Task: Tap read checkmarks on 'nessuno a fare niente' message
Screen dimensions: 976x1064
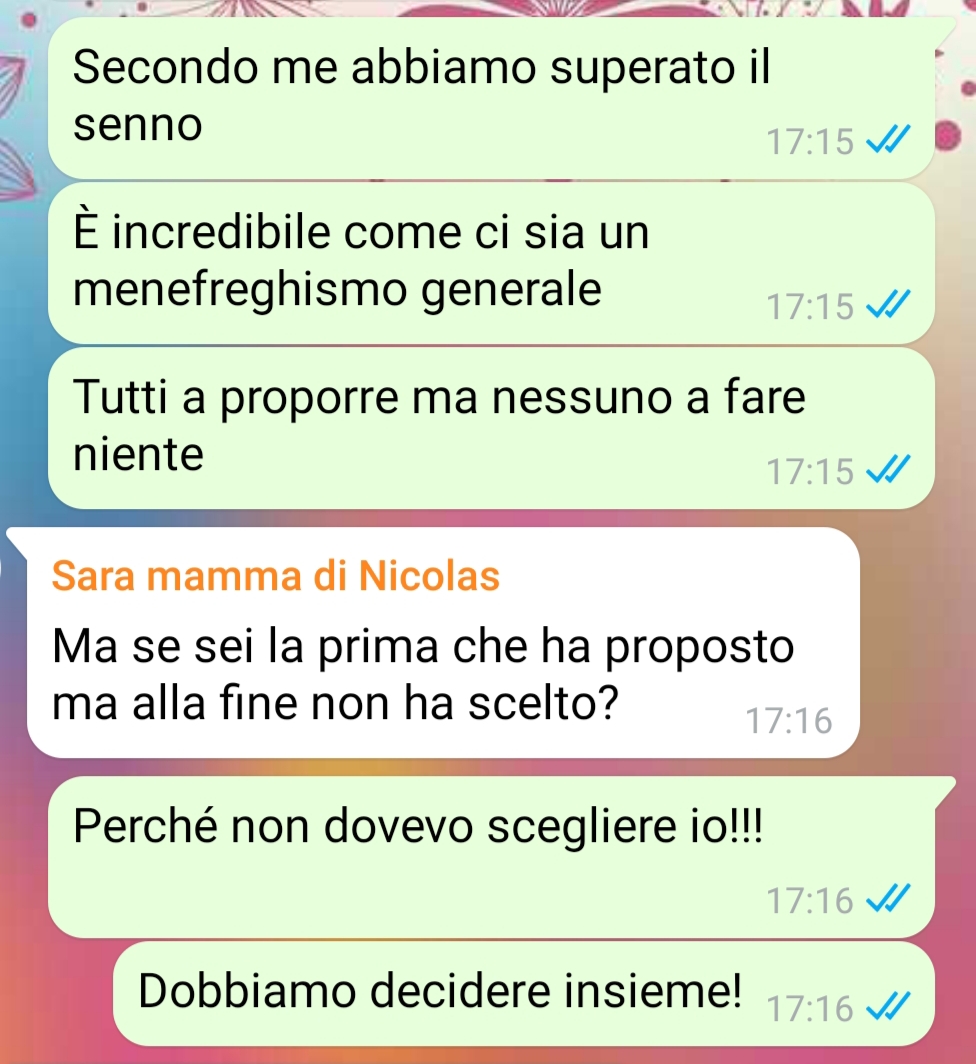Action: (x=888, y=470)
